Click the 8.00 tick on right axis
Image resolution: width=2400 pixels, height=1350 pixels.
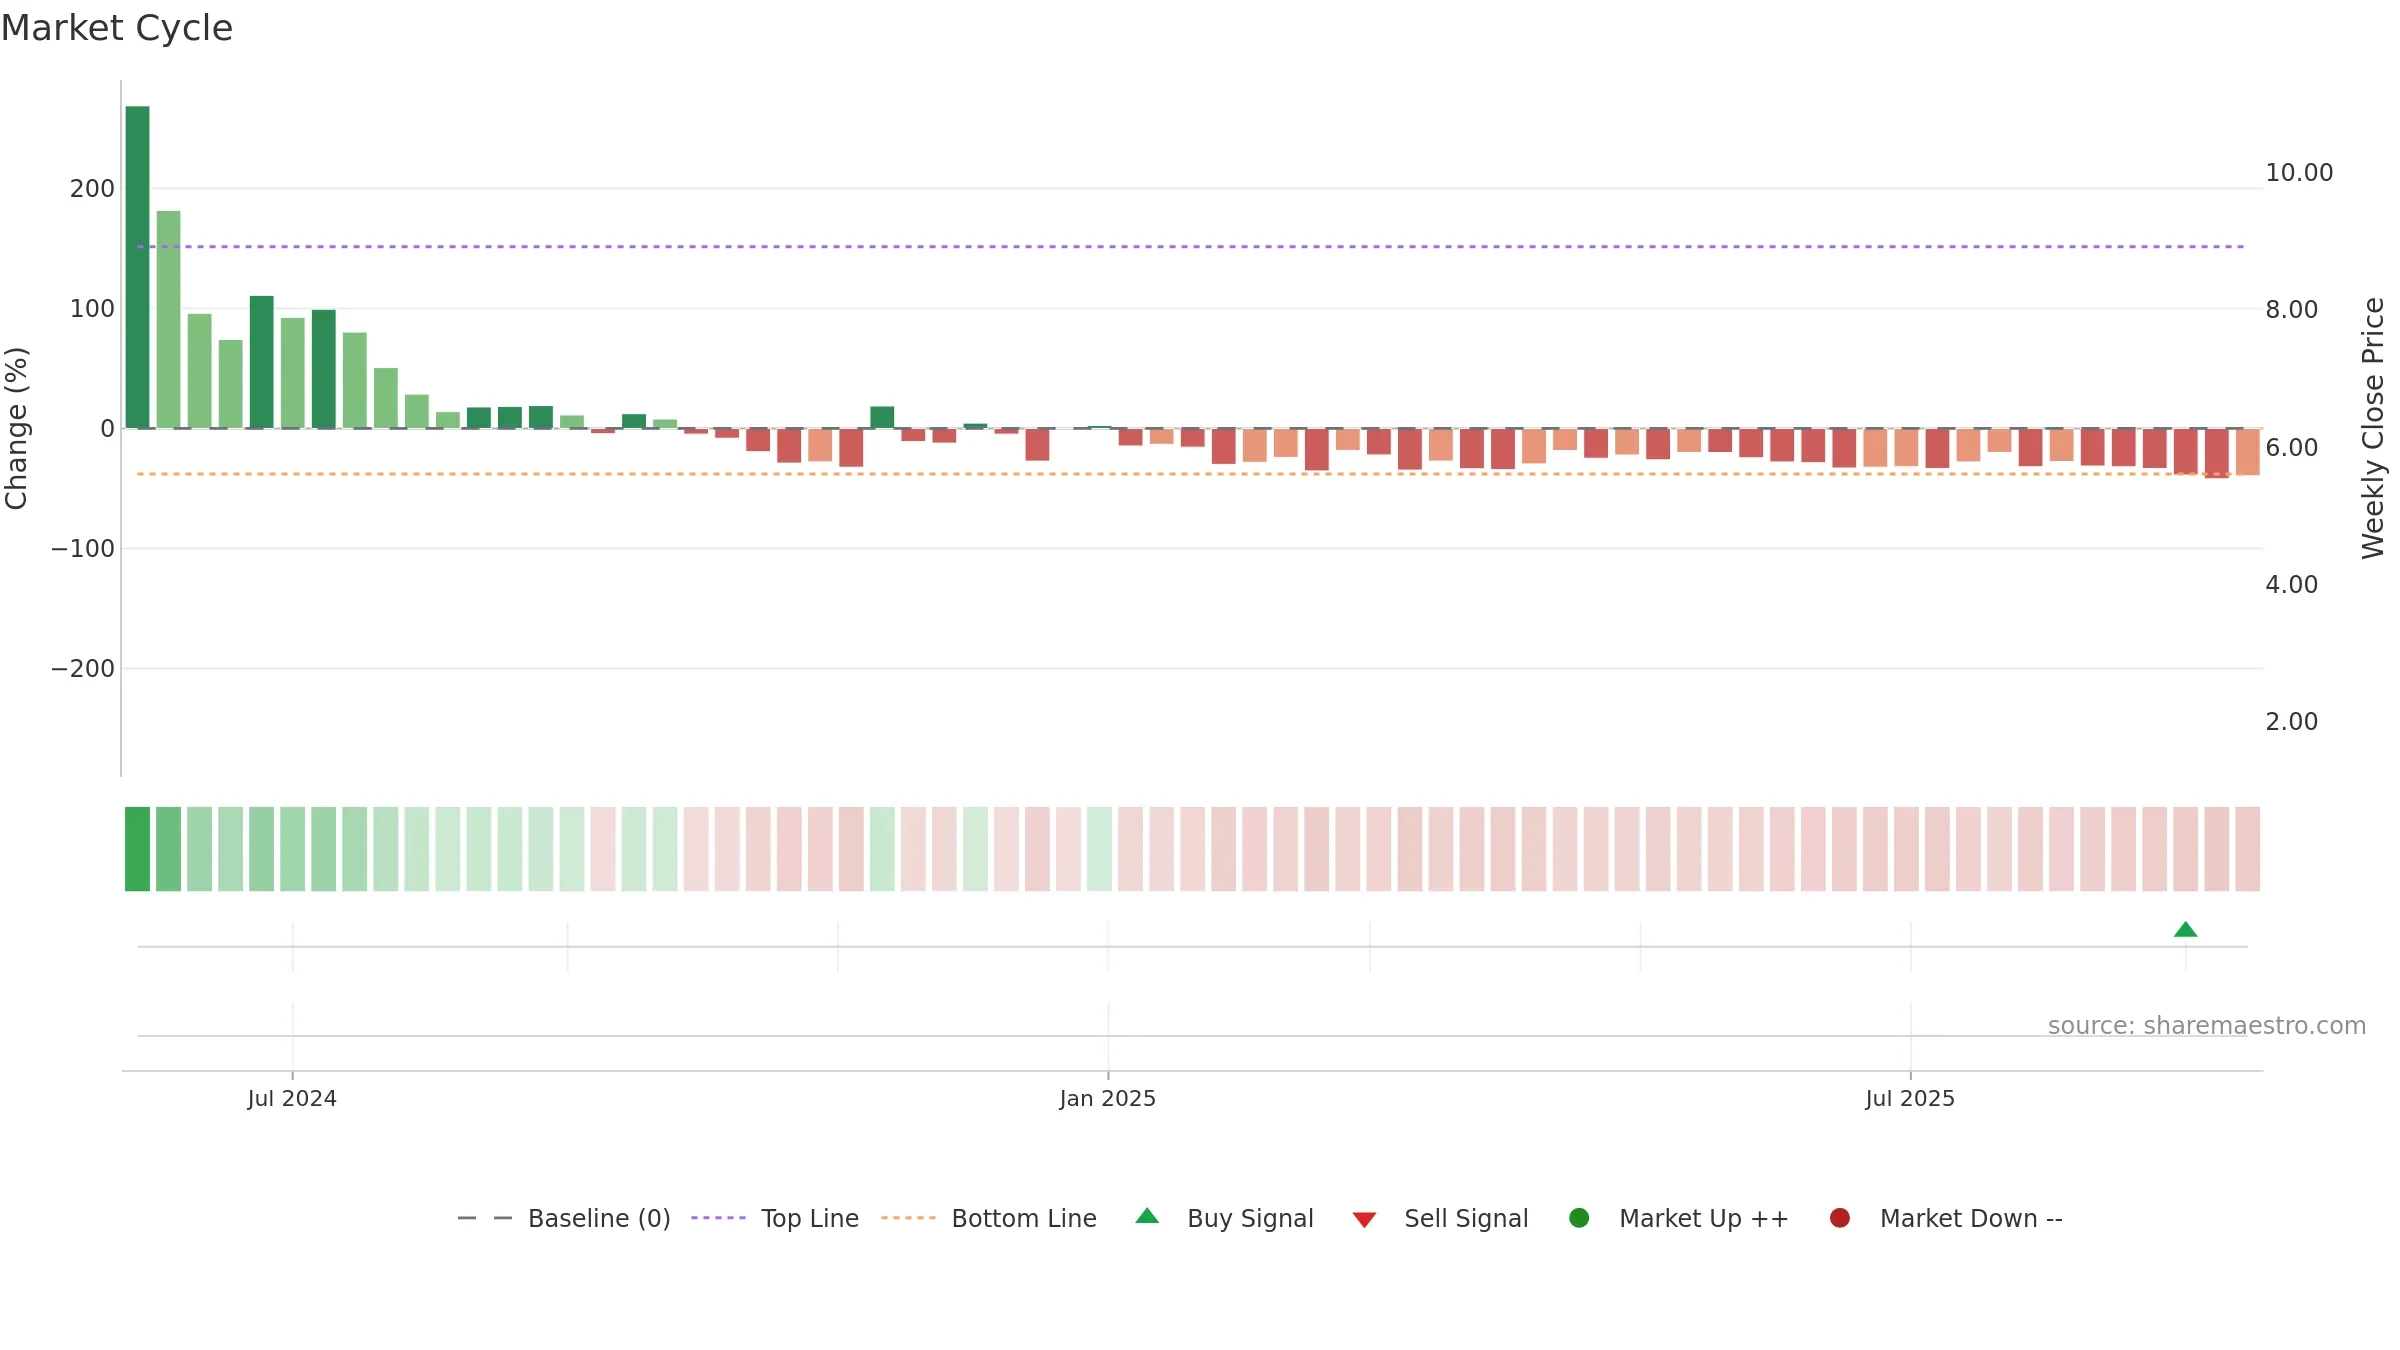tap(2292, 310)
